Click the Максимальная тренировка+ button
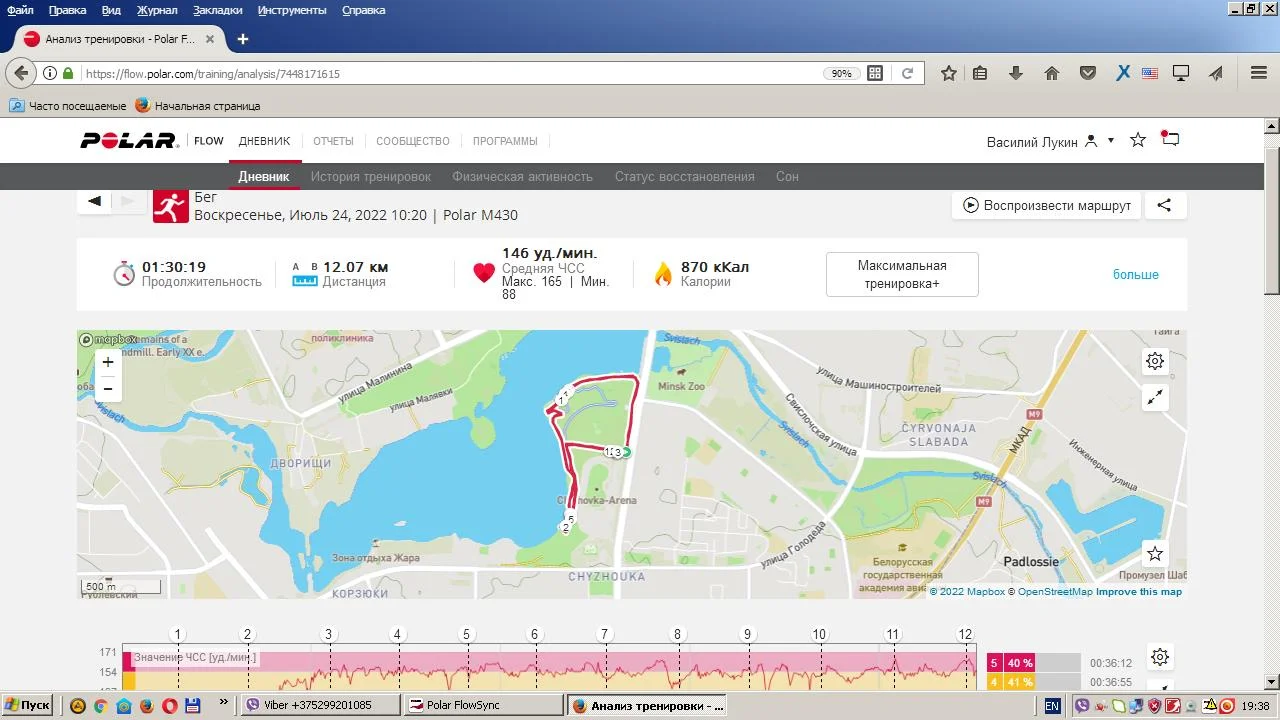Image resolution: width=1280 pixels, height=720 pixels. click(902, 274)
